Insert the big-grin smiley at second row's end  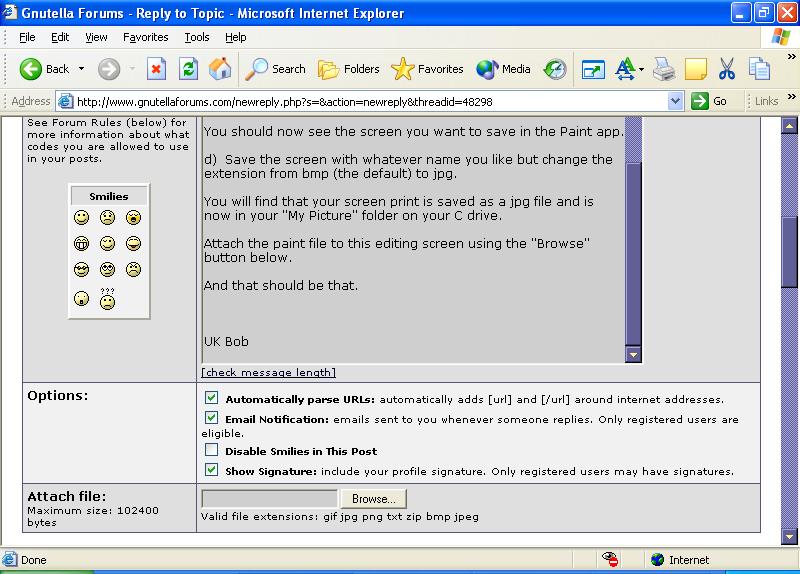(133, 243)
